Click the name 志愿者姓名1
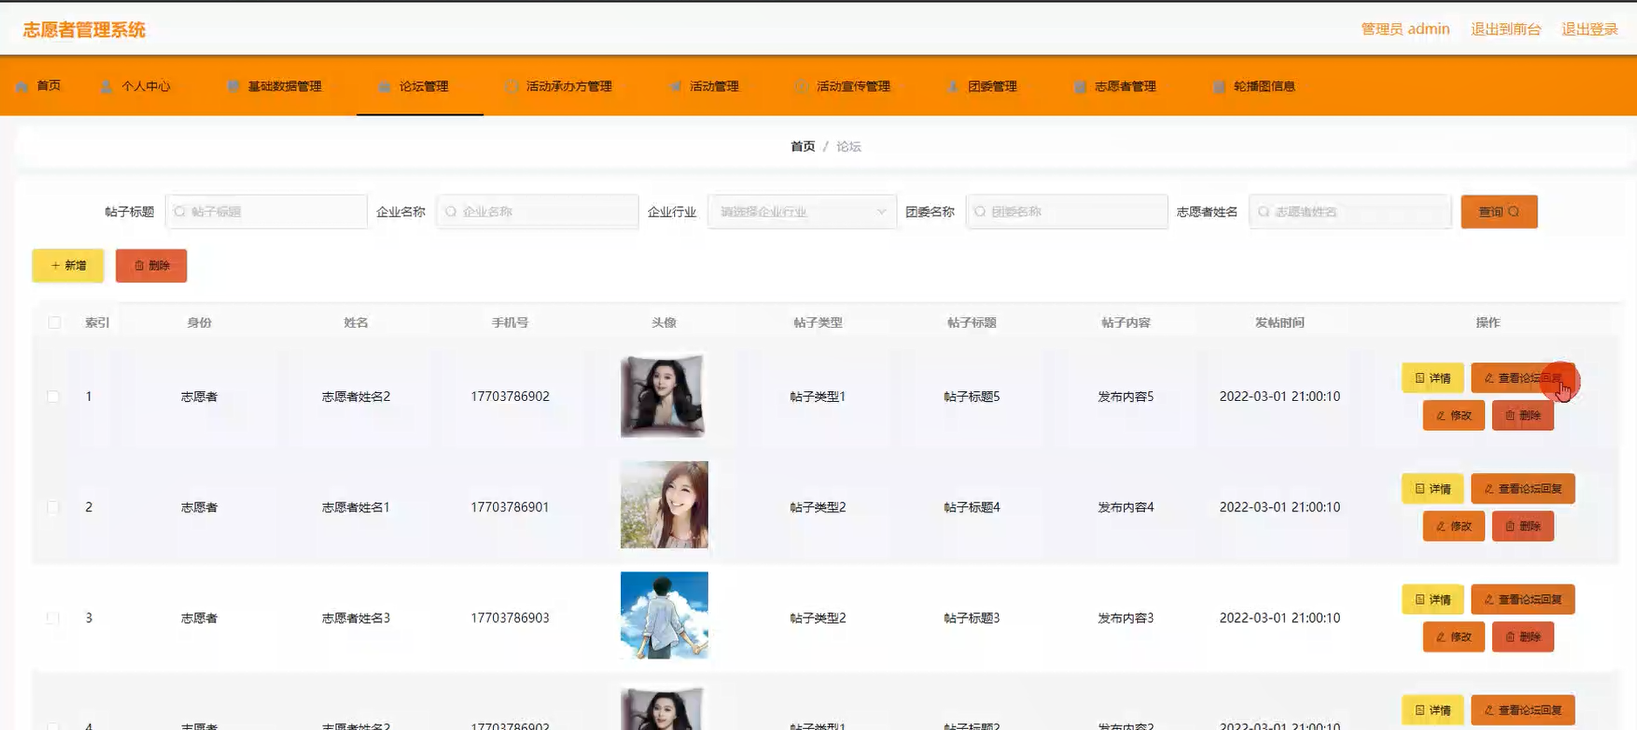This screenshot has height=730, width=1637. tap(355, 507)
